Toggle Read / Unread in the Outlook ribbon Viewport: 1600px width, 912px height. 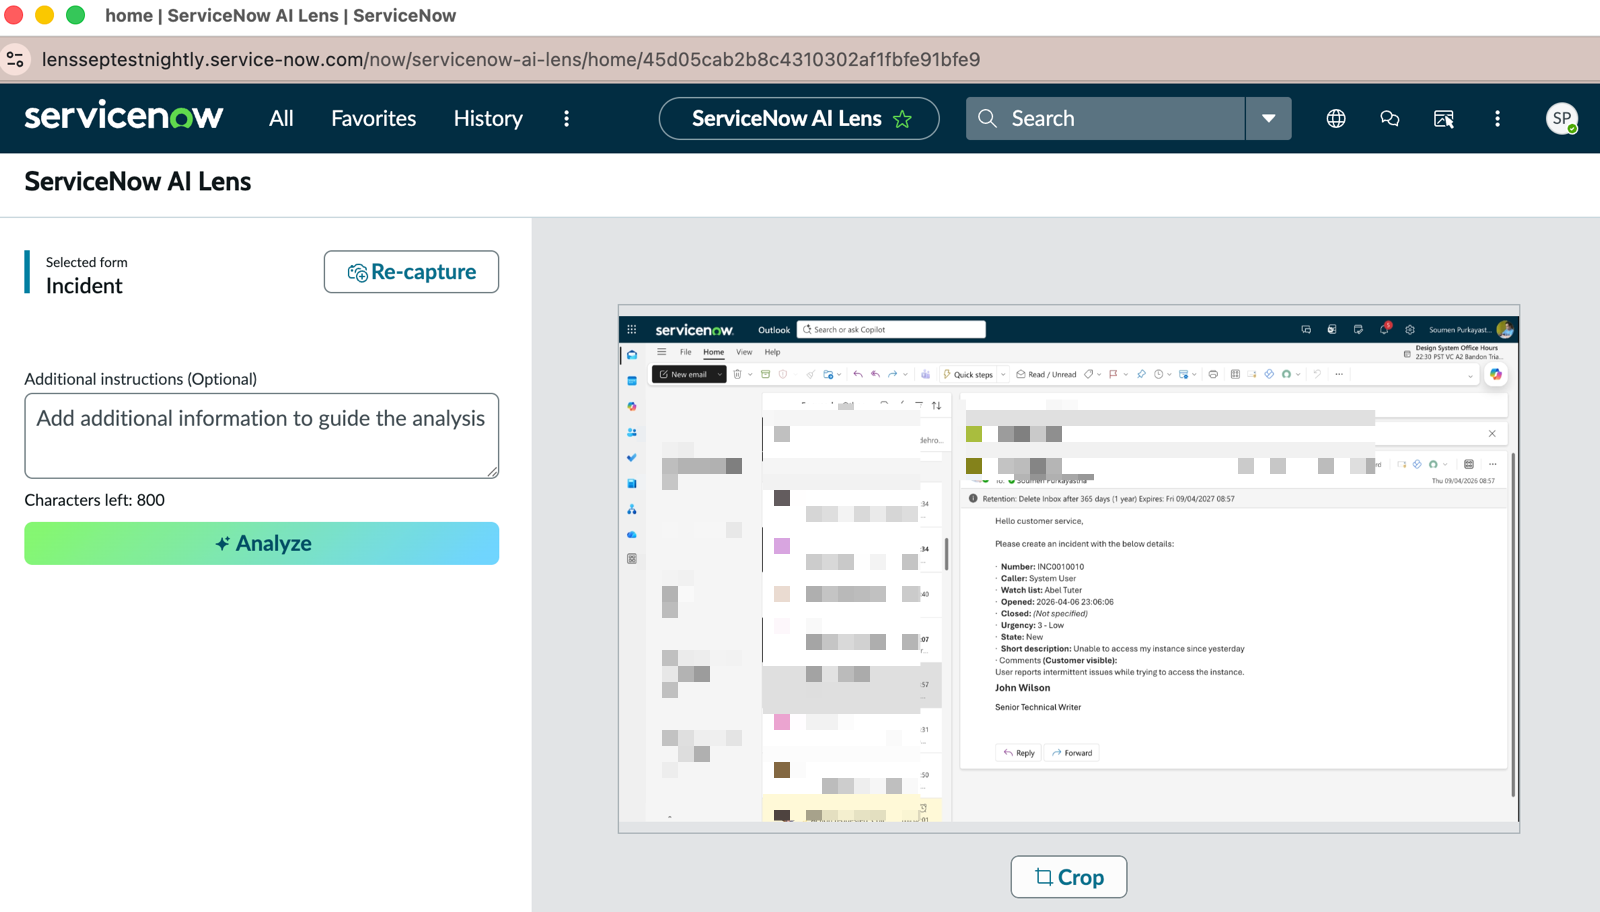tap(1046, 374)
